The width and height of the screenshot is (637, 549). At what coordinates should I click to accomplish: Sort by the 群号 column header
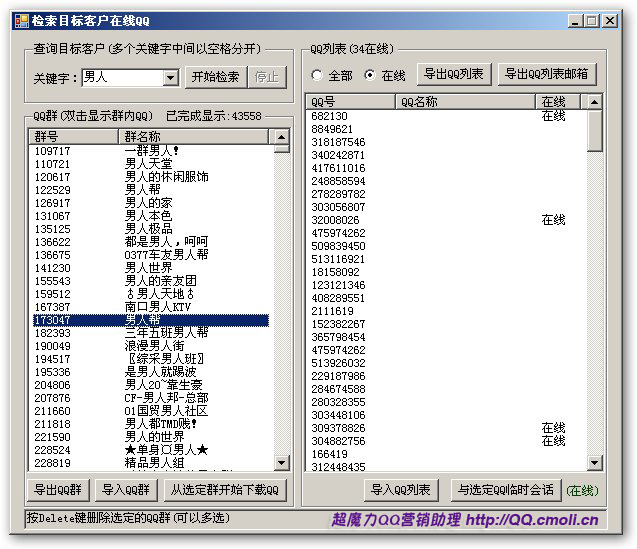[74, 136]
